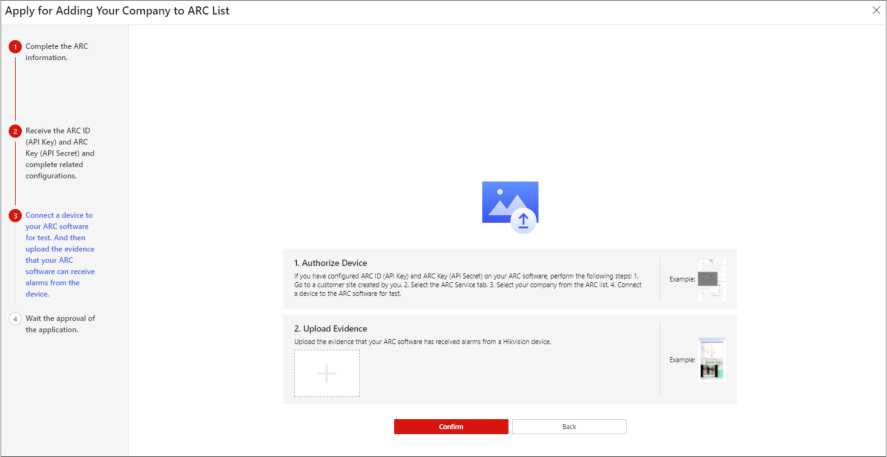Click the '1. Authorize Device' heading

click(x=330, y=263)
